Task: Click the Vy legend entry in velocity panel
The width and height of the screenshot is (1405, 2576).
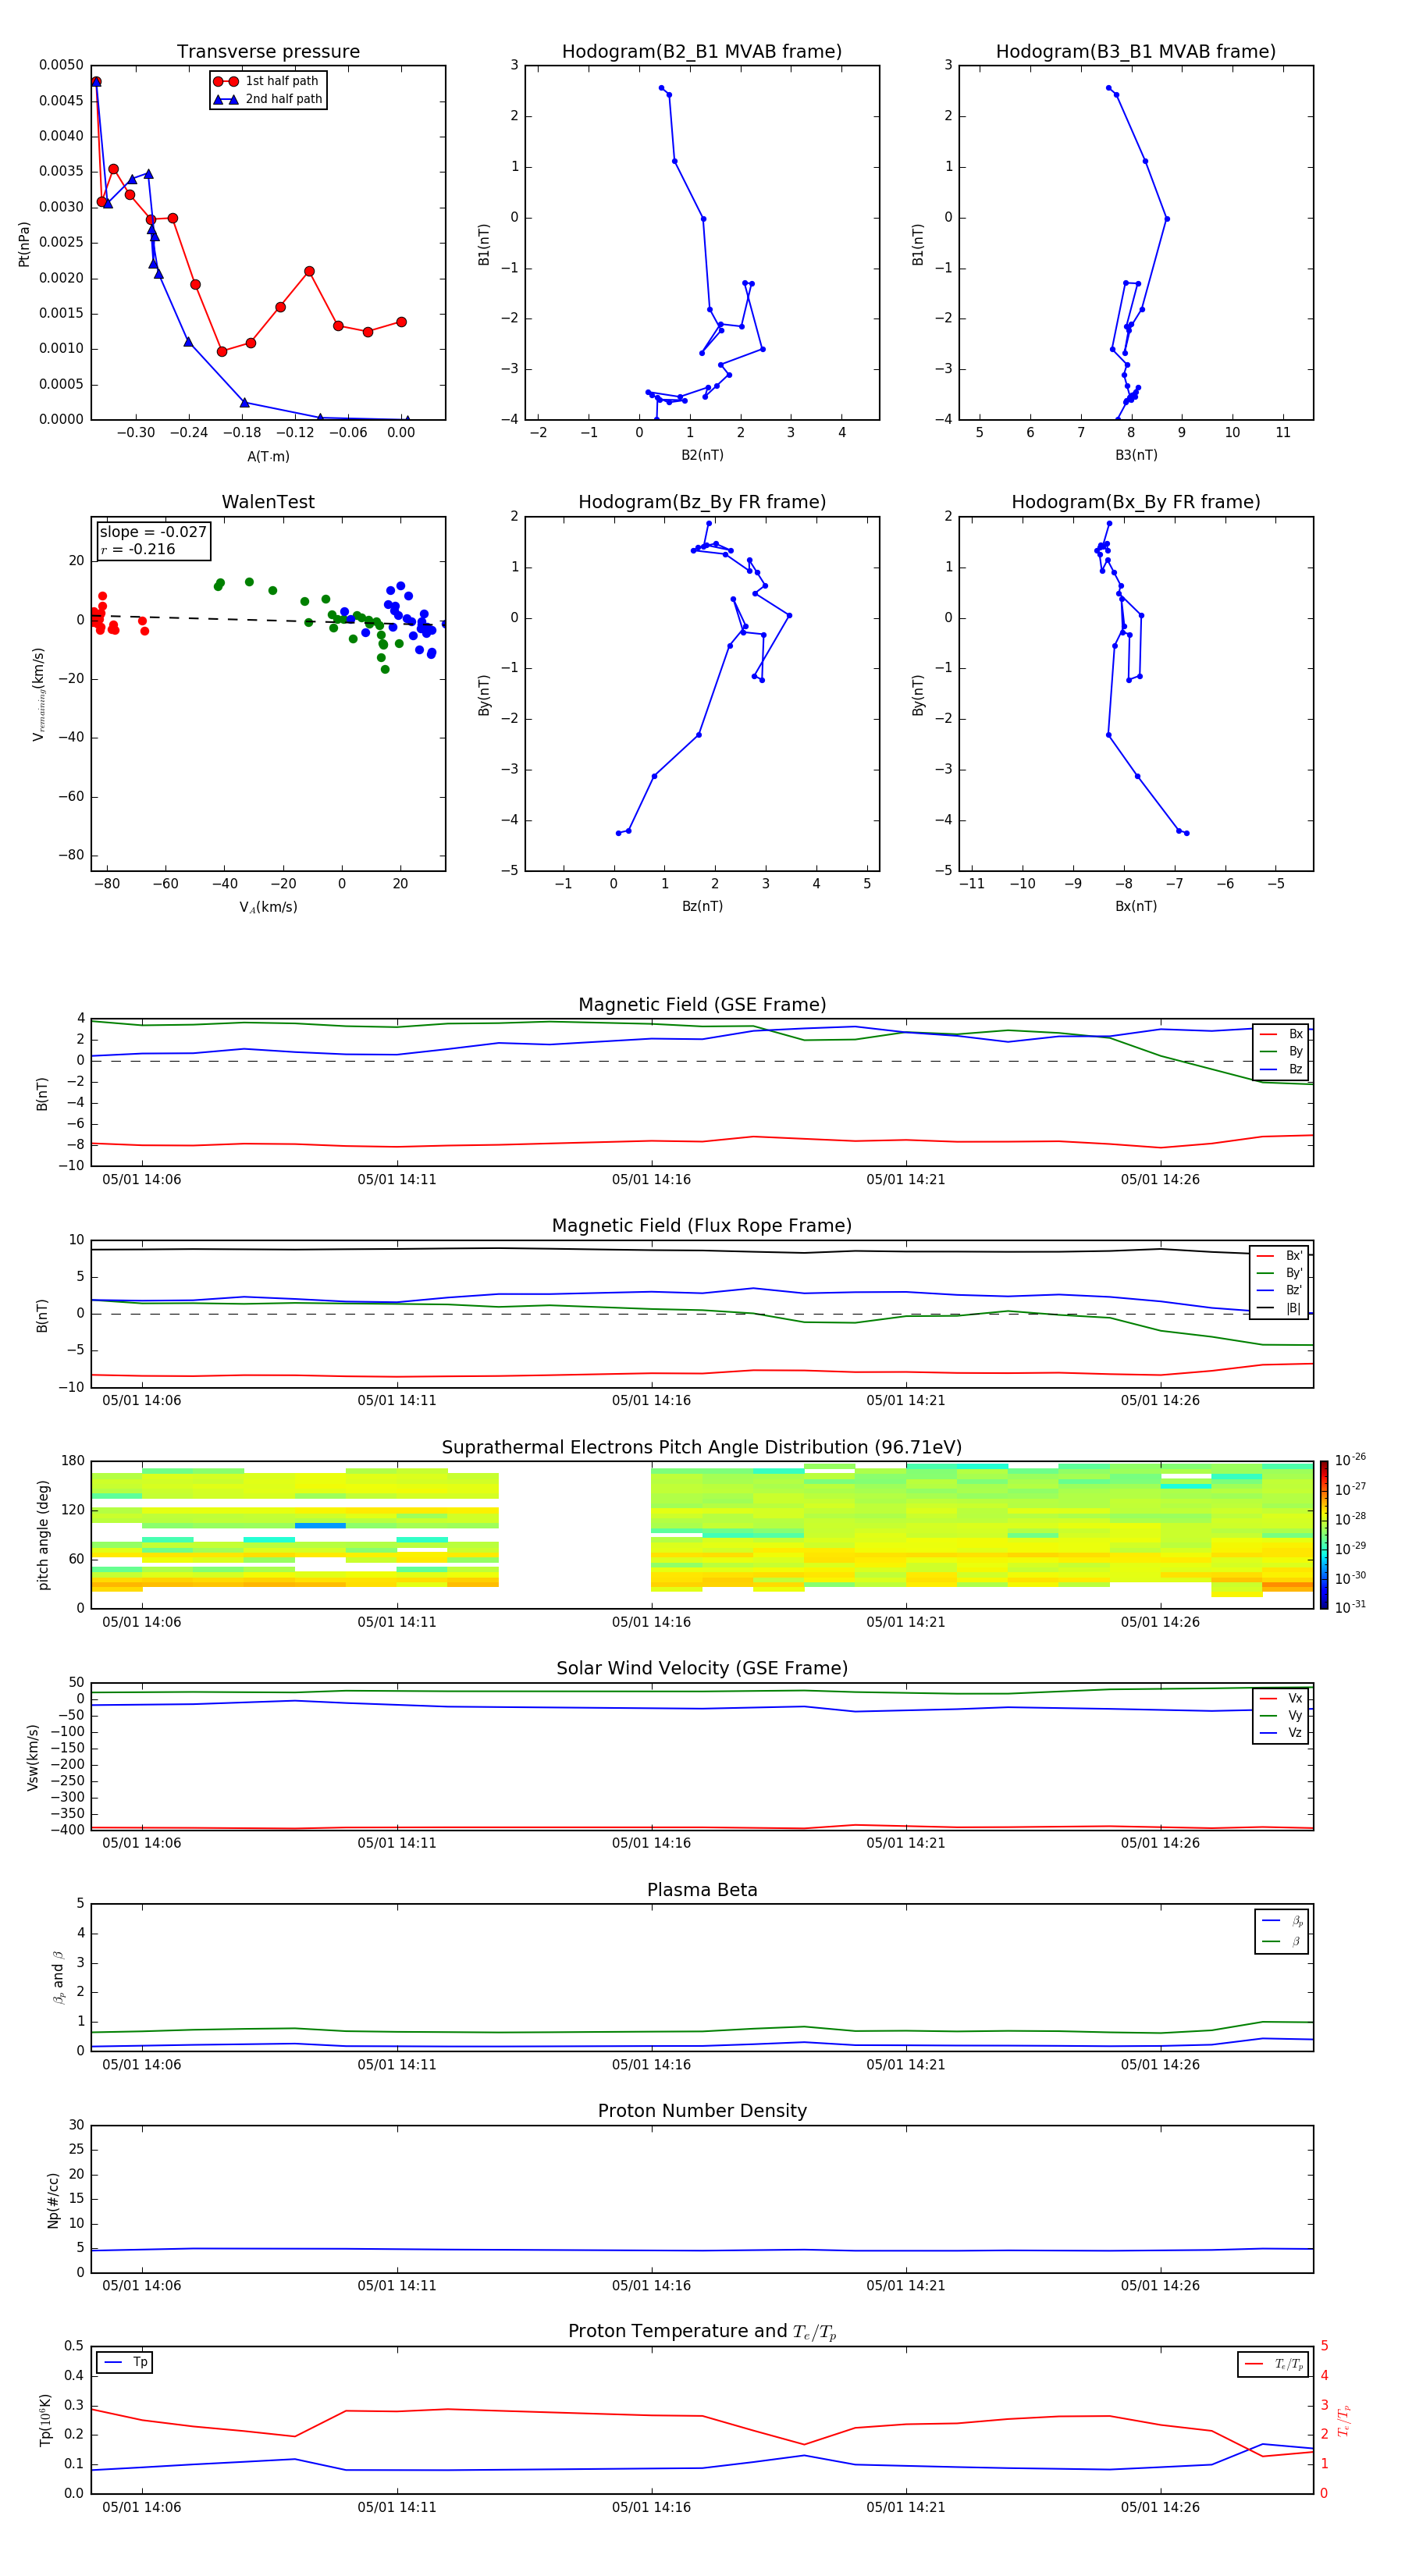Action: point(1281,1716)
